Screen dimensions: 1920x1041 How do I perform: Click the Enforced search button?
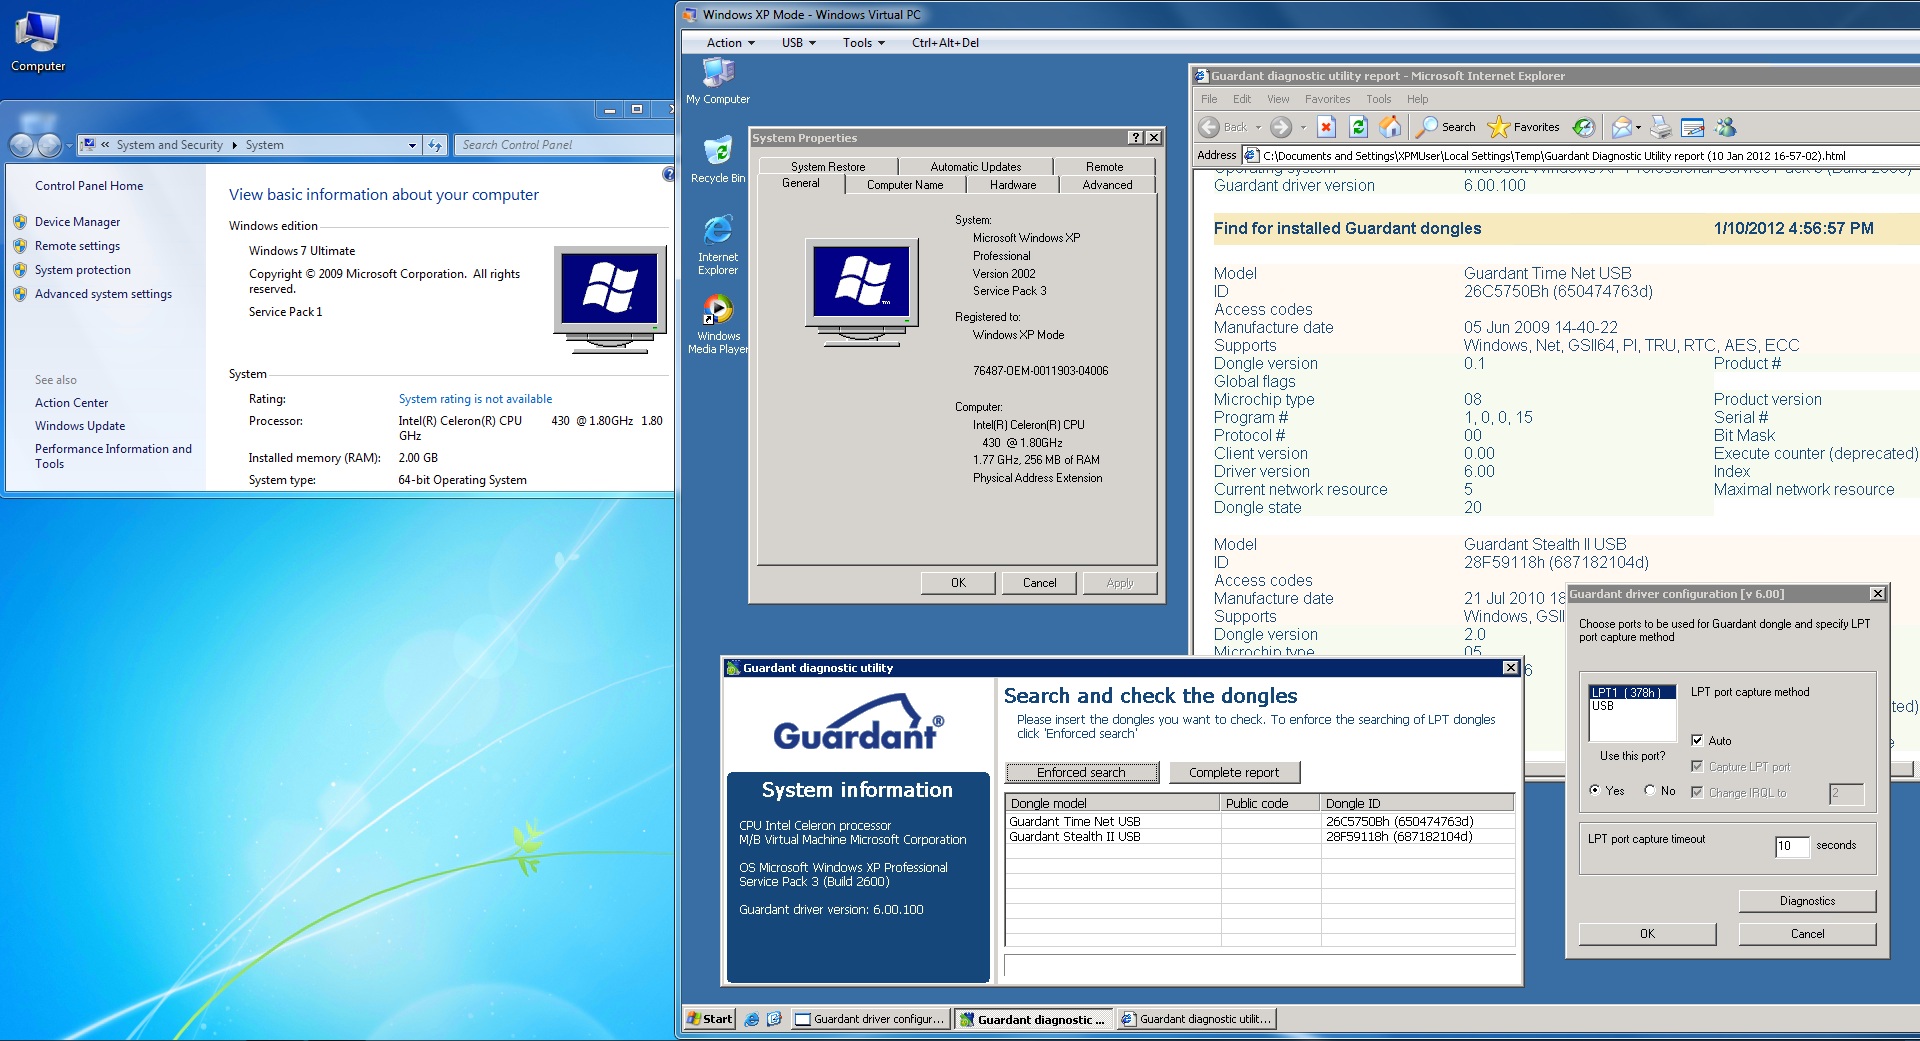coord(1081,772)
